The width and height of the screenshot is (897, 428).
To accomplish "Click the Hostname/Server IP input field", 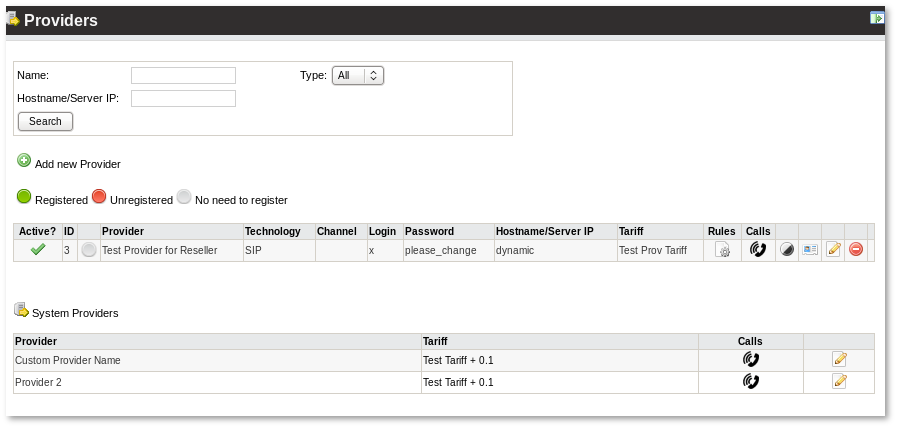I will point(183,98).
